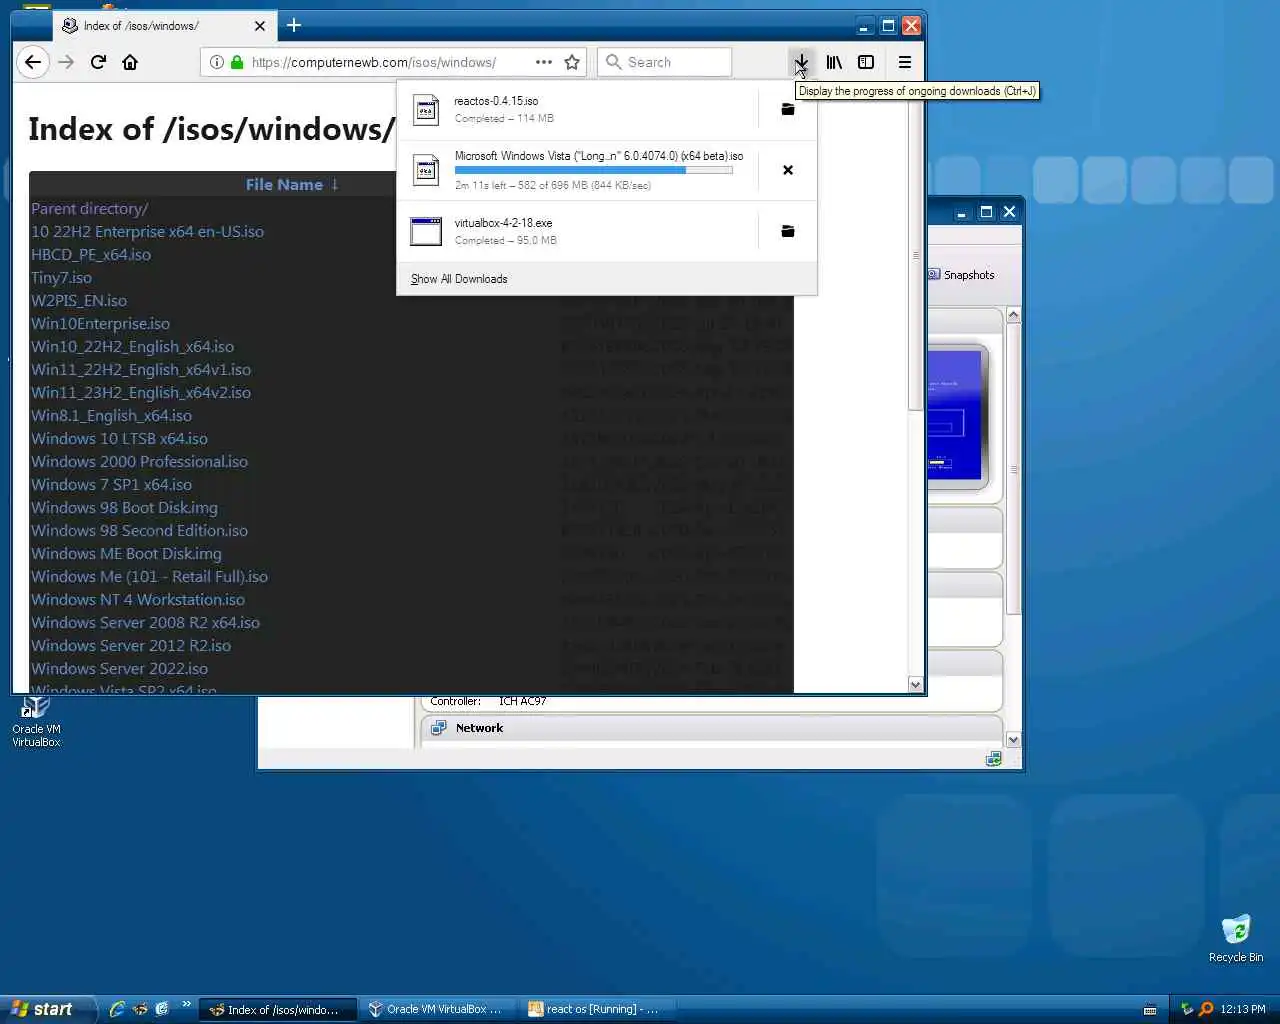Click the VirtualBox VM preview thumbnail
The height and width of the screenshot is (1024, 1280).
pos(957,415)
